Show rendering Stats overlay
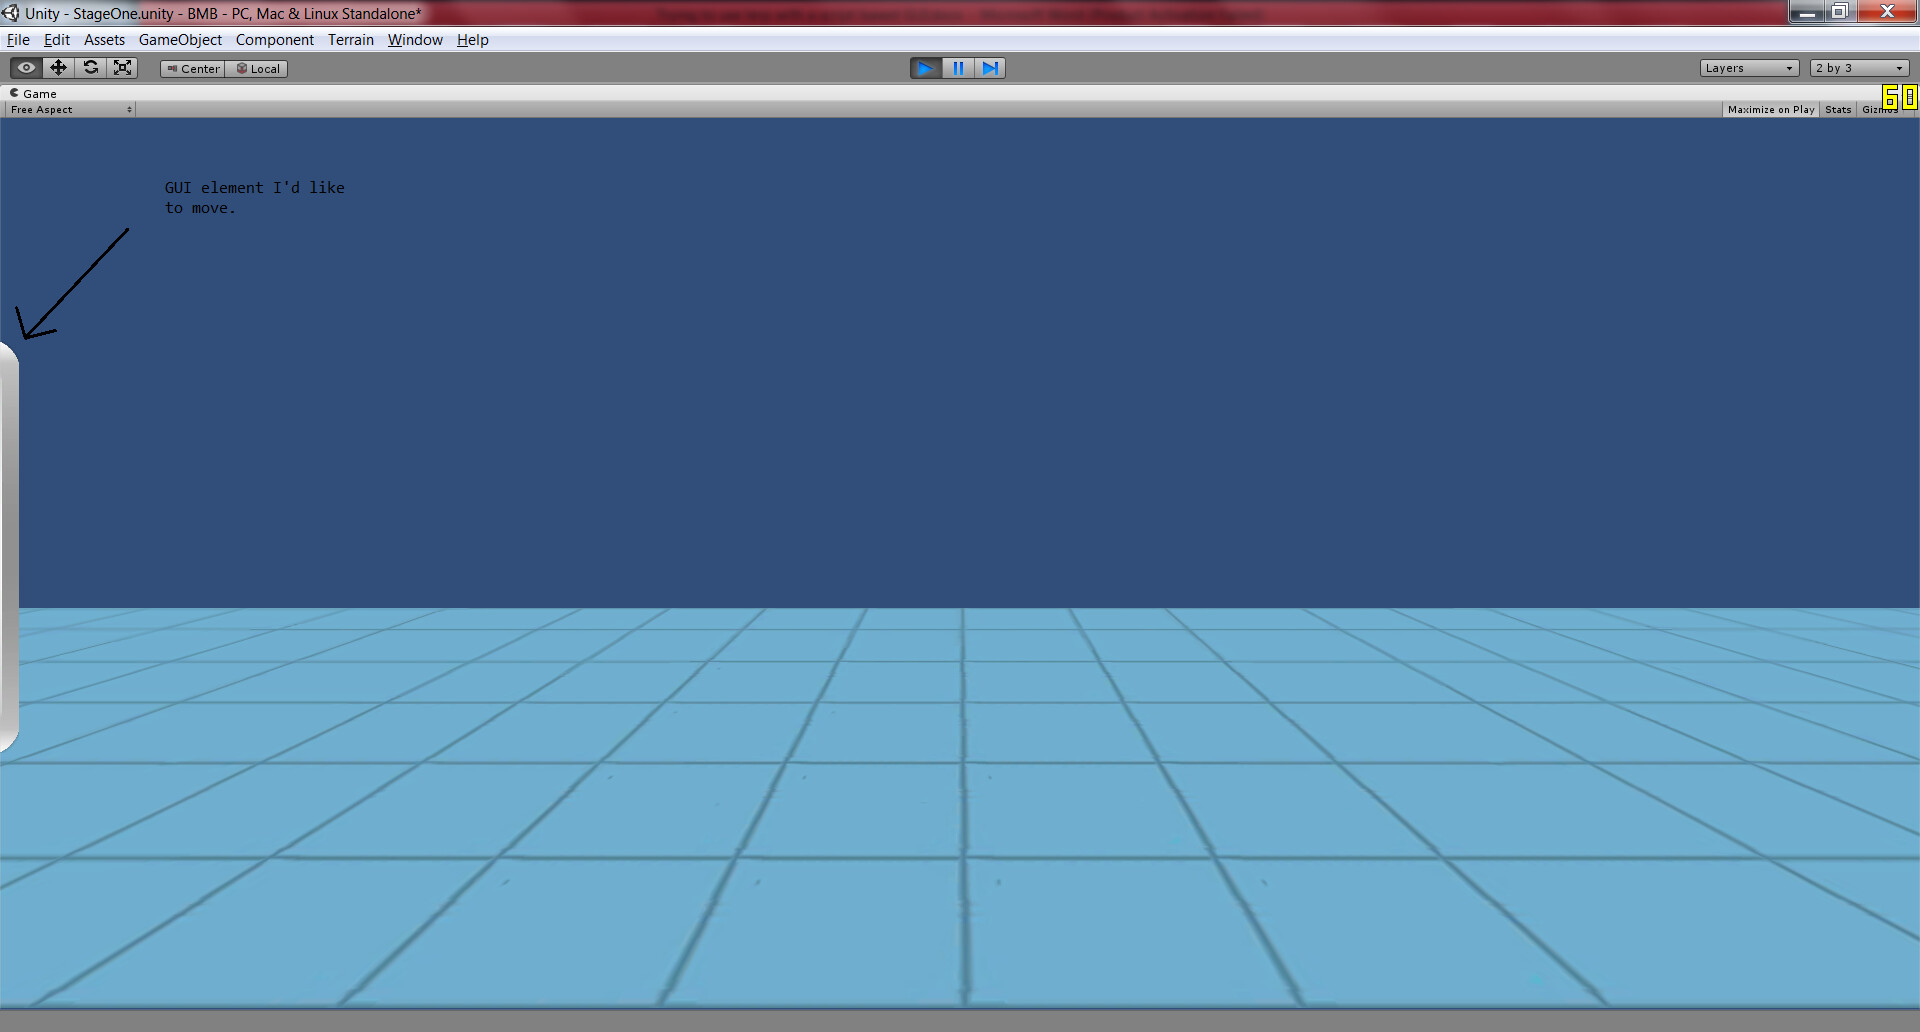 pyautogui.click(x=1837, y=109)
